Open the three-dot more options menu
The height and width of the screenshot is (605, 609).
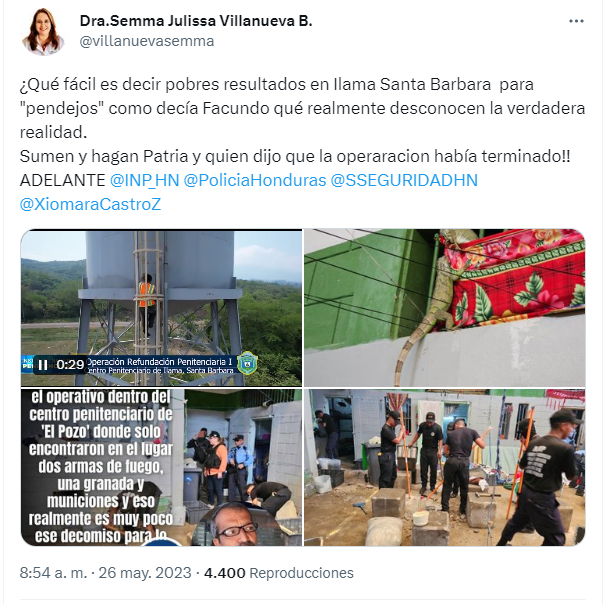coord(576,21)
